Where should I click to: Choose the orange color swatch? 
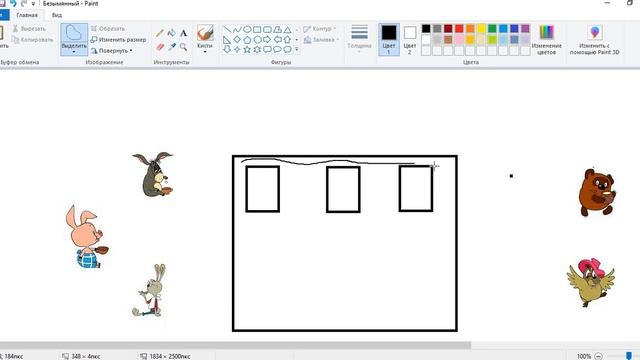[x=470, y=29]
